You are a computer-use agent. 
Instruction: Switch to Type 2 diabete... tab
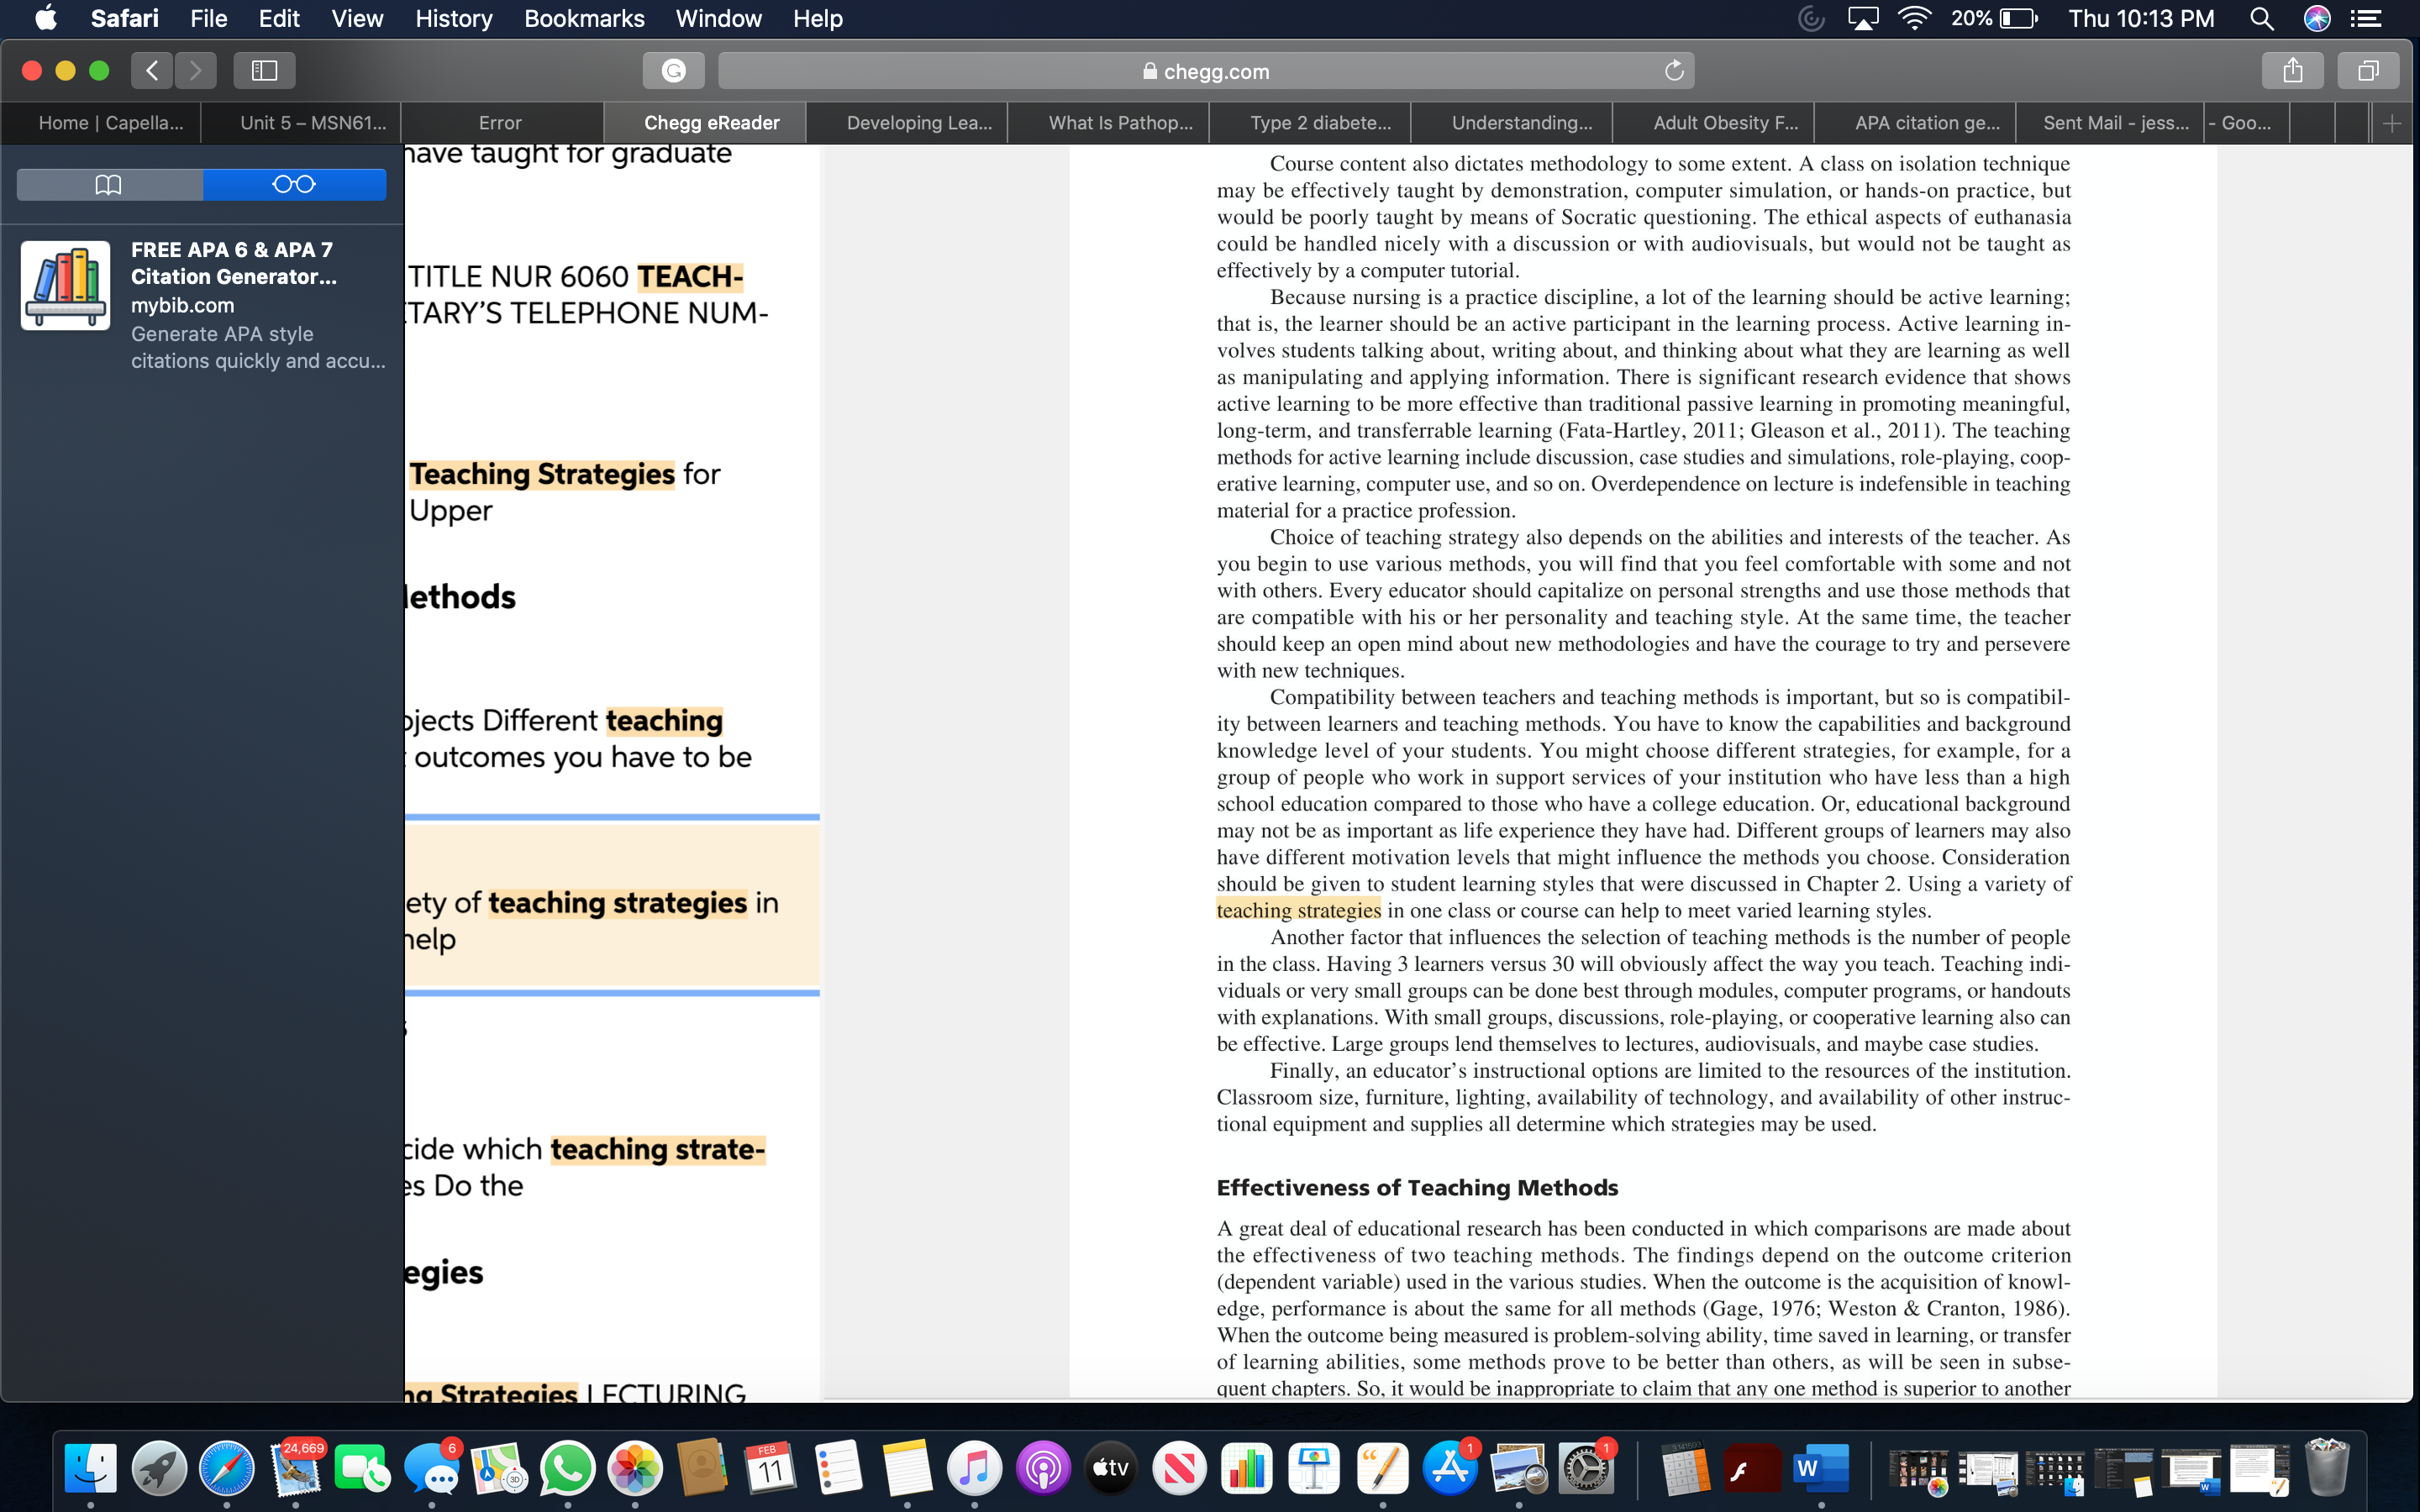(x=1310, y=123)
